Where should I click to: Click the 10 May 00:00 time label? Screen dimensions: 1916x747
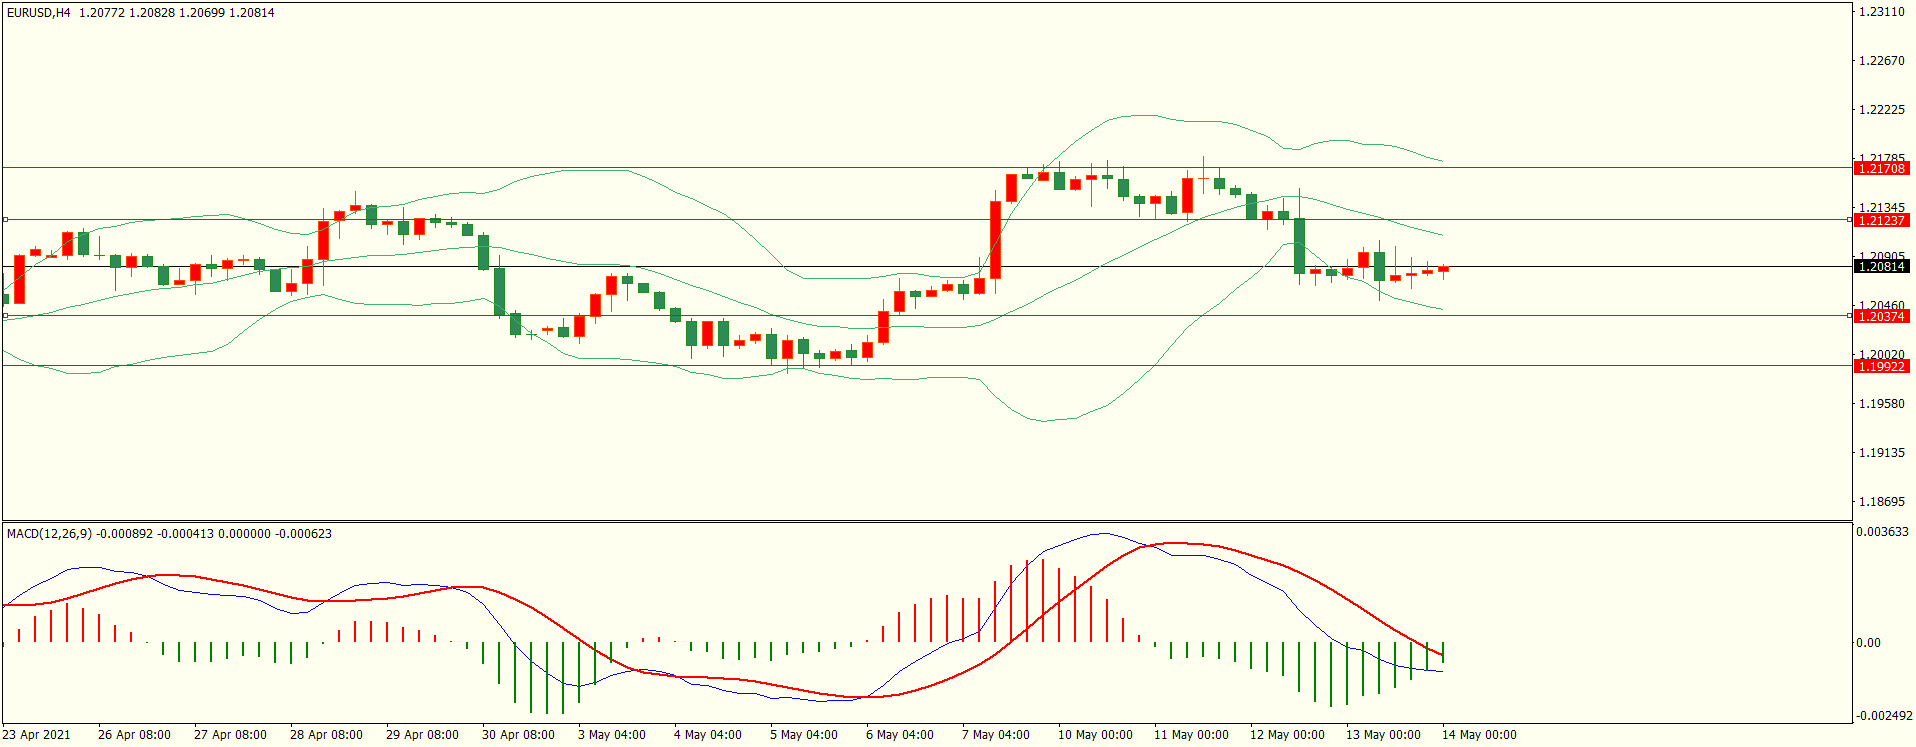[x=1095, y=735]
